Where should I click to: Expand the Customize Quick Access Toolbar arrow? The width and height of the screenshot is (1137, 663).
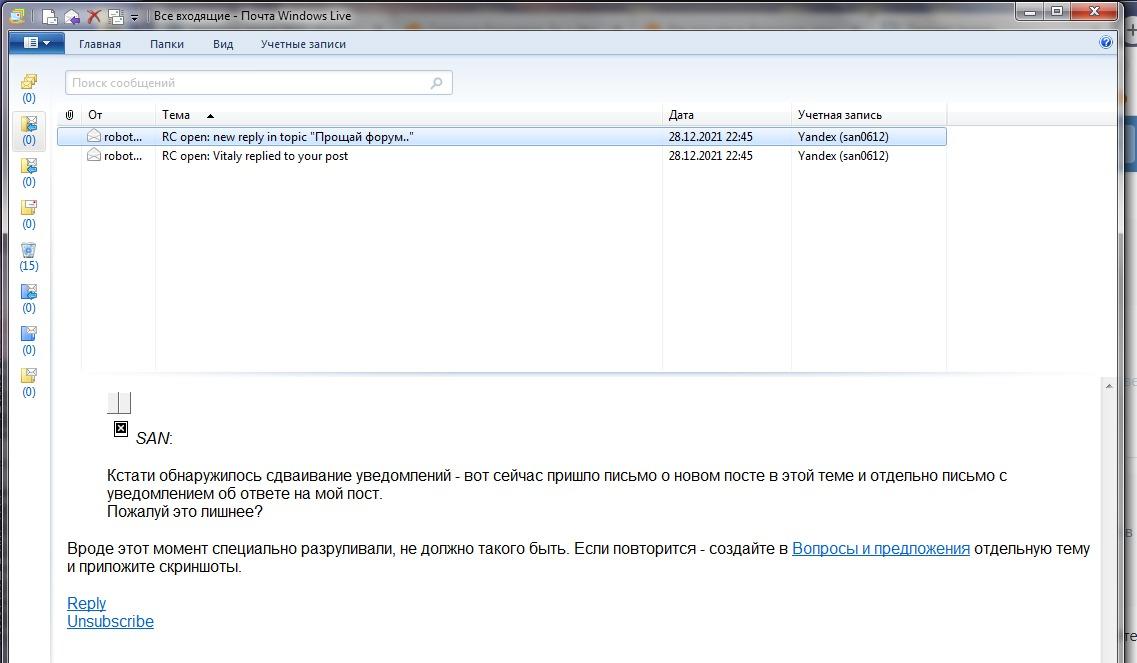point(135,17)
